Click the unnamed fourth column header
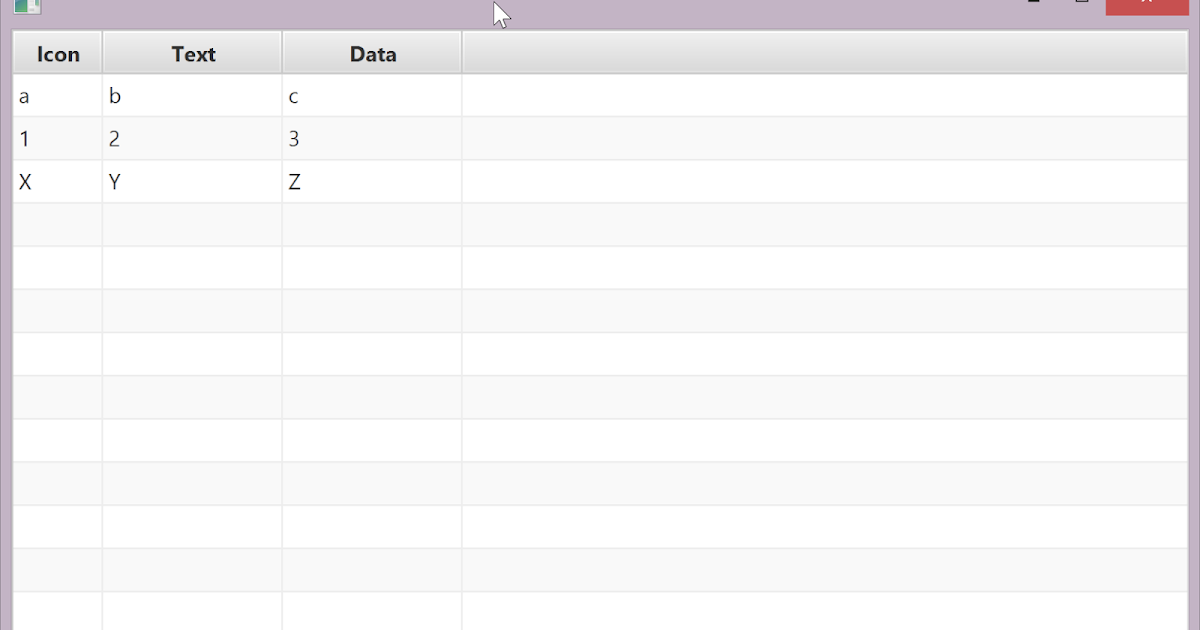This screenshot has width=1200, height=630. (x=820, y=53)
